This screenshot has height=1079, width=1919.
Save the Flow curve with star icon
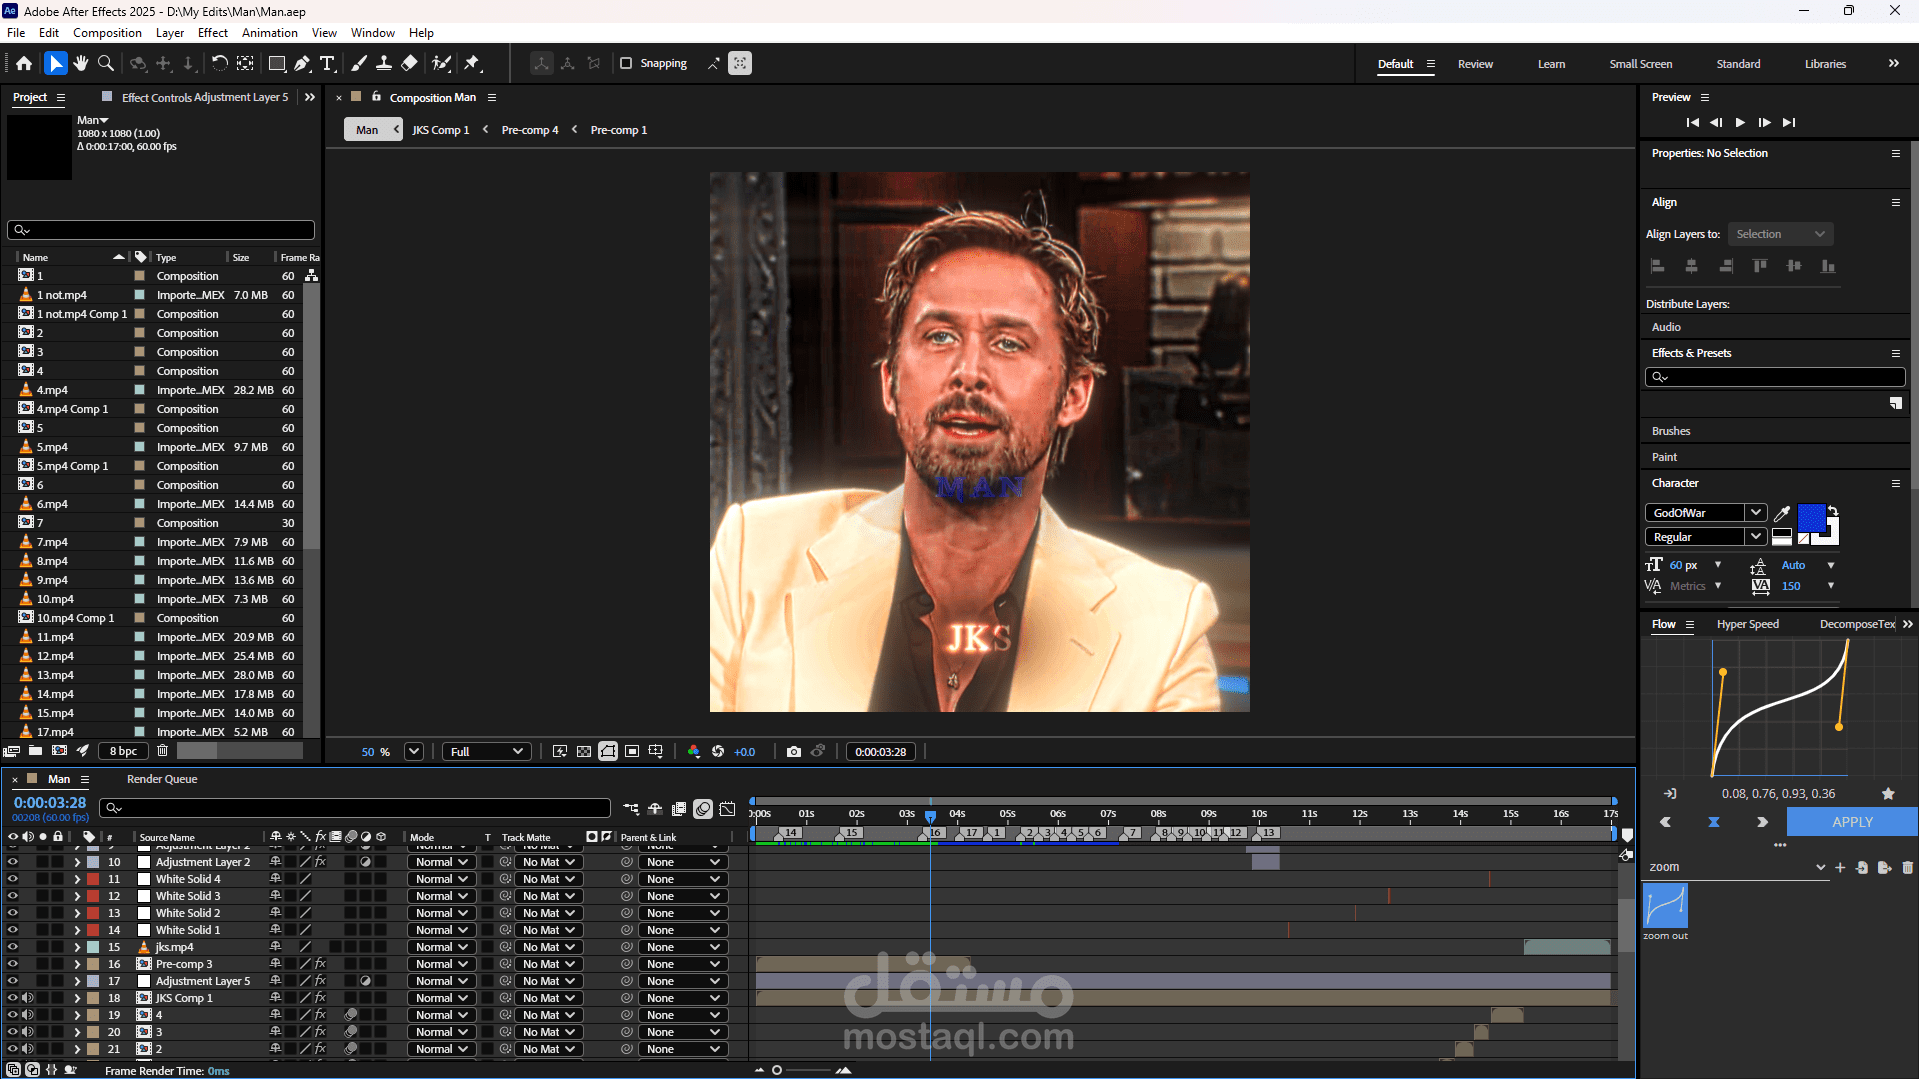pos(1888,794)
